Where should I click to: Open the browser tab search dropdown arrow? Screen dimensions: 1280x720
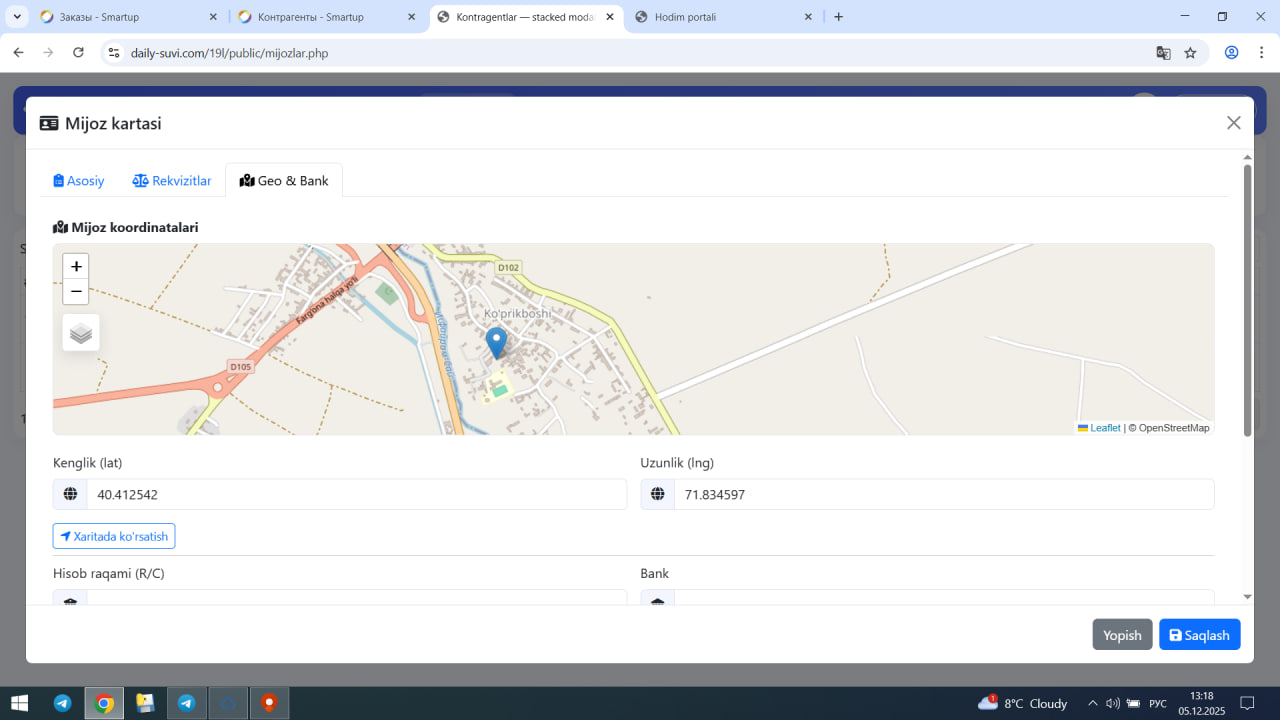tap(18, 17)
